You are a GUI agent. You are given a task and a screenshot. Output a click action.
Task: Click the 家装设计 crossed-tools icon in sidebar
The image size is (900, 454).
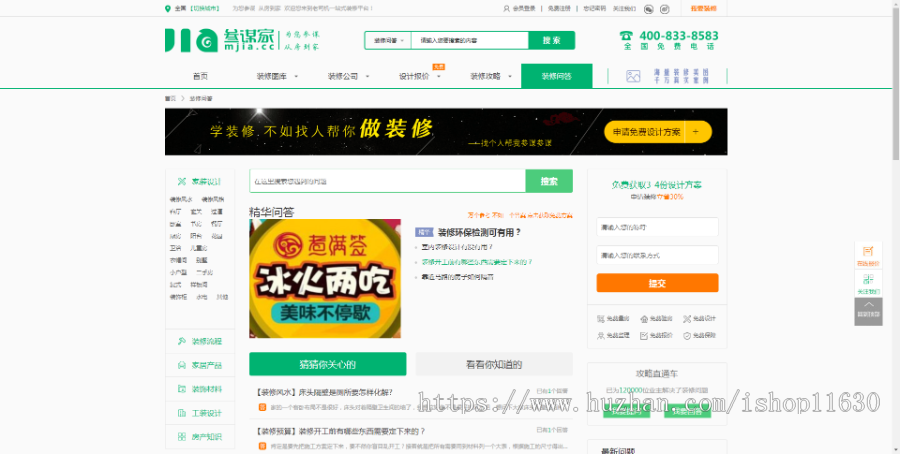coord(181,182)
